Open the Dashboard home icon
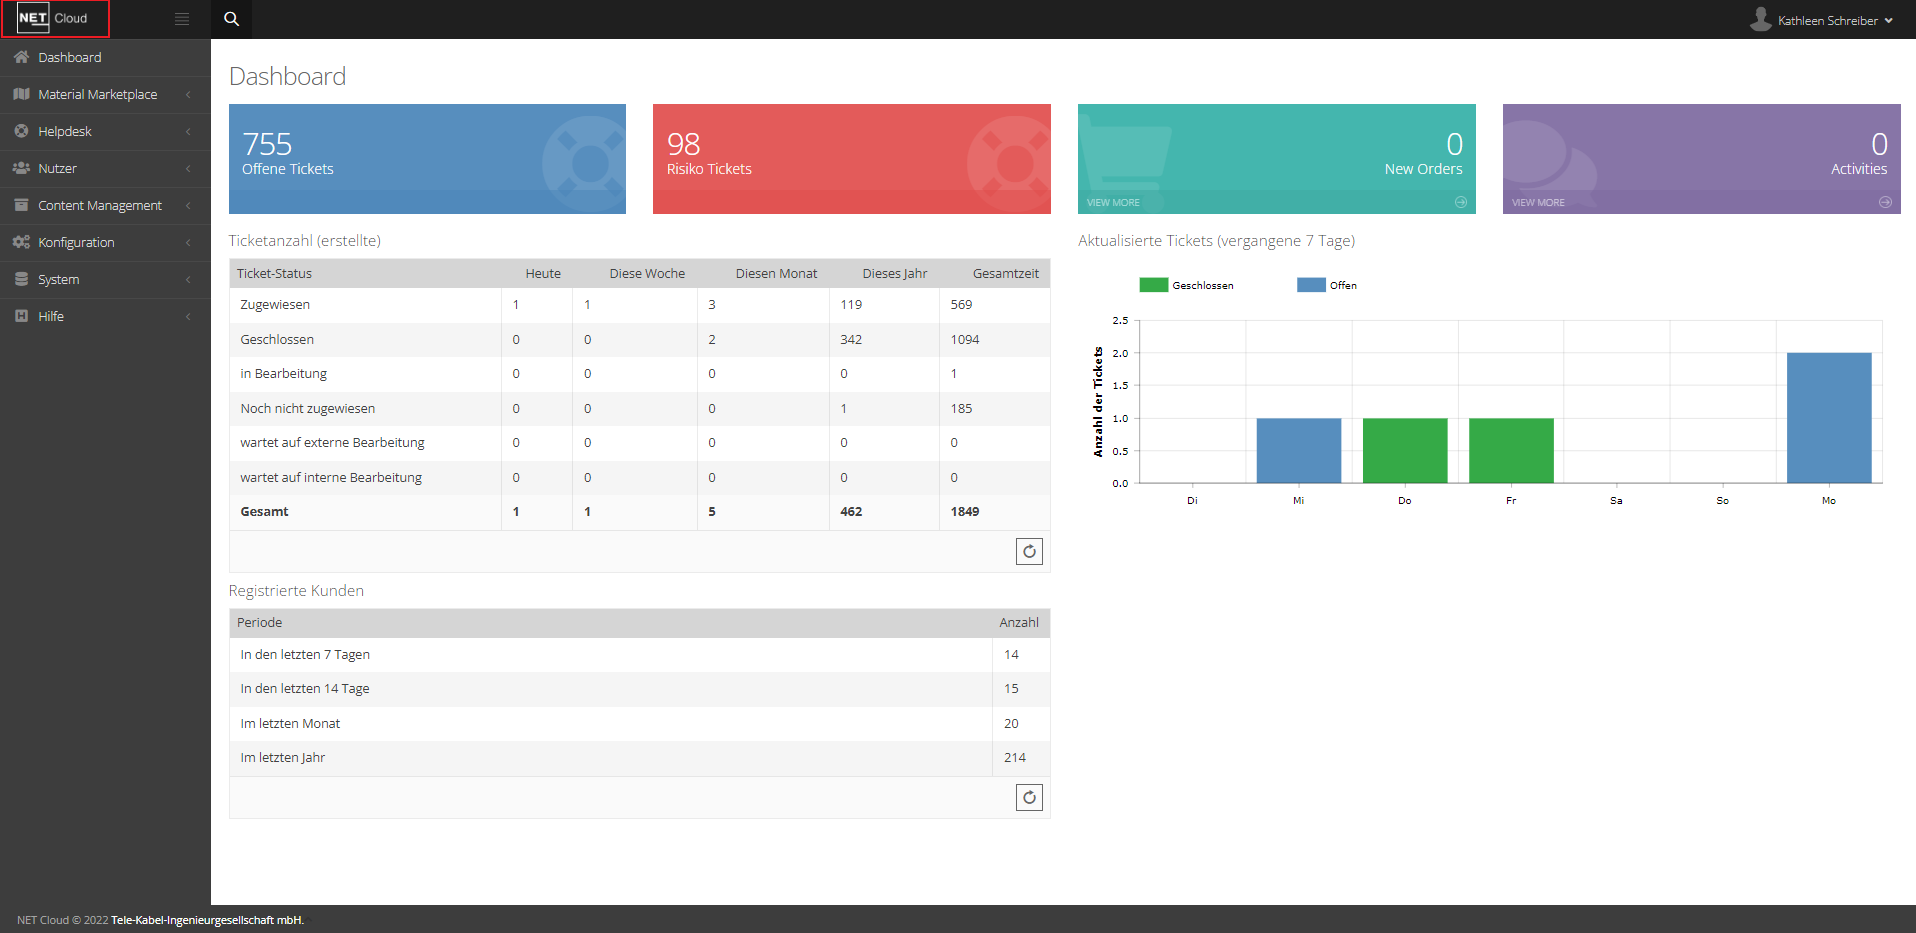1916x933 pixels. [20, 57]
